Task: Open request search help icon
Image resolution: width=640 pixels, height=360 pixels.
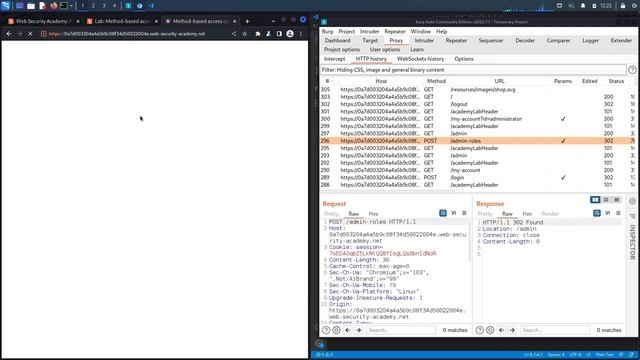Action: tap(326, 330)
